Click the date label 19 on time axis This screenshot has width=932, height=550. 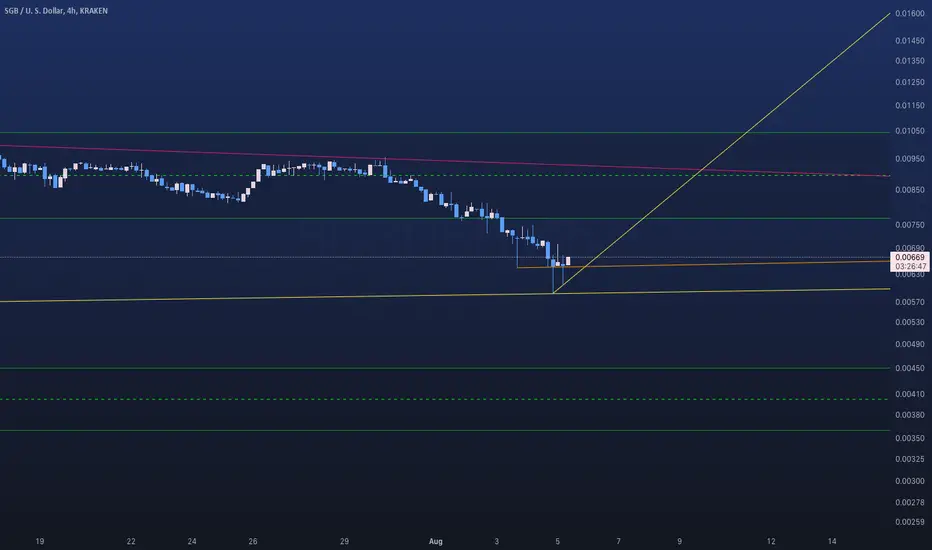pyautogui.click(x=40, y=541)
